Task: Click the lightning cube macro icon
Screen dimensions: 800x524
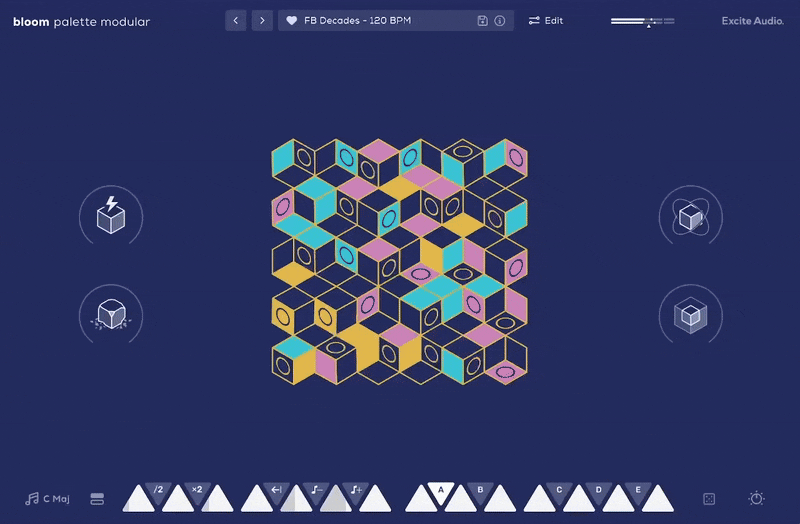Action: click(x=110, y=215)
